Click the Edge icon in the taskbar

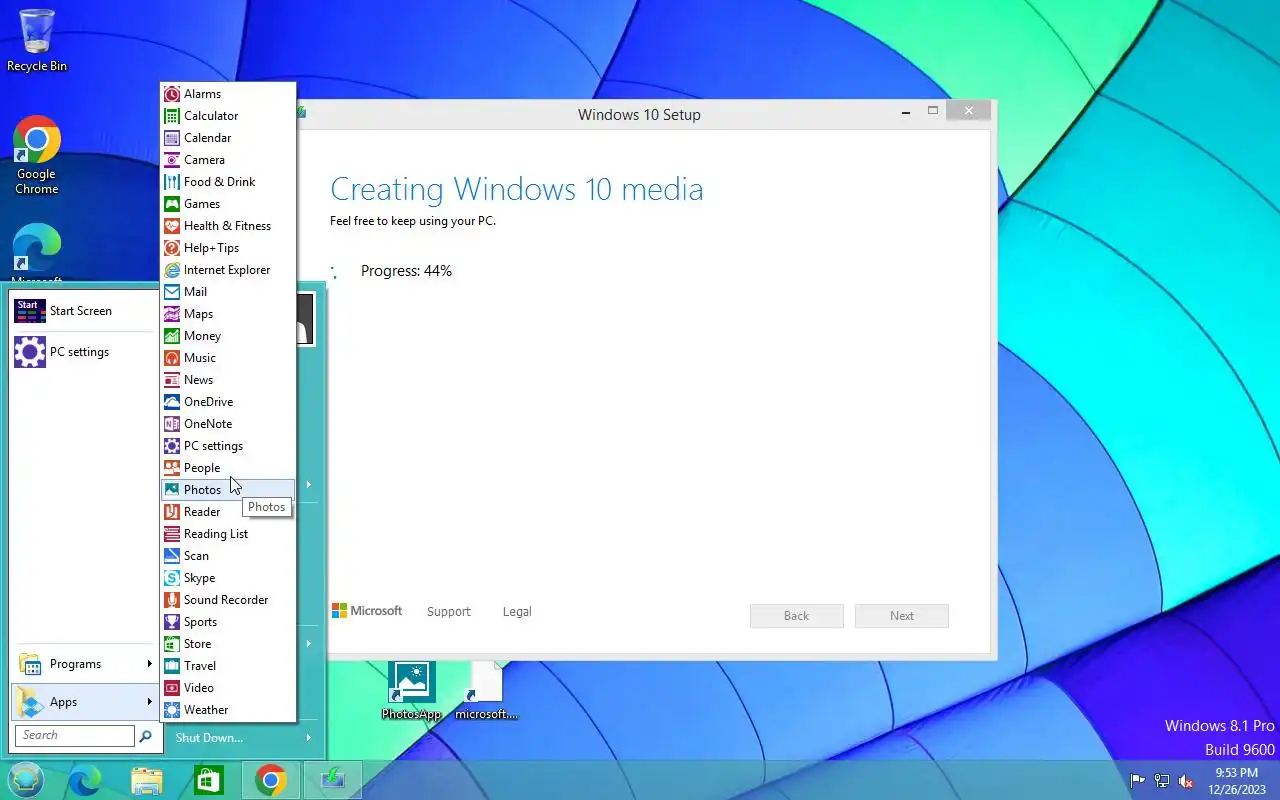(x=85, y=780)
